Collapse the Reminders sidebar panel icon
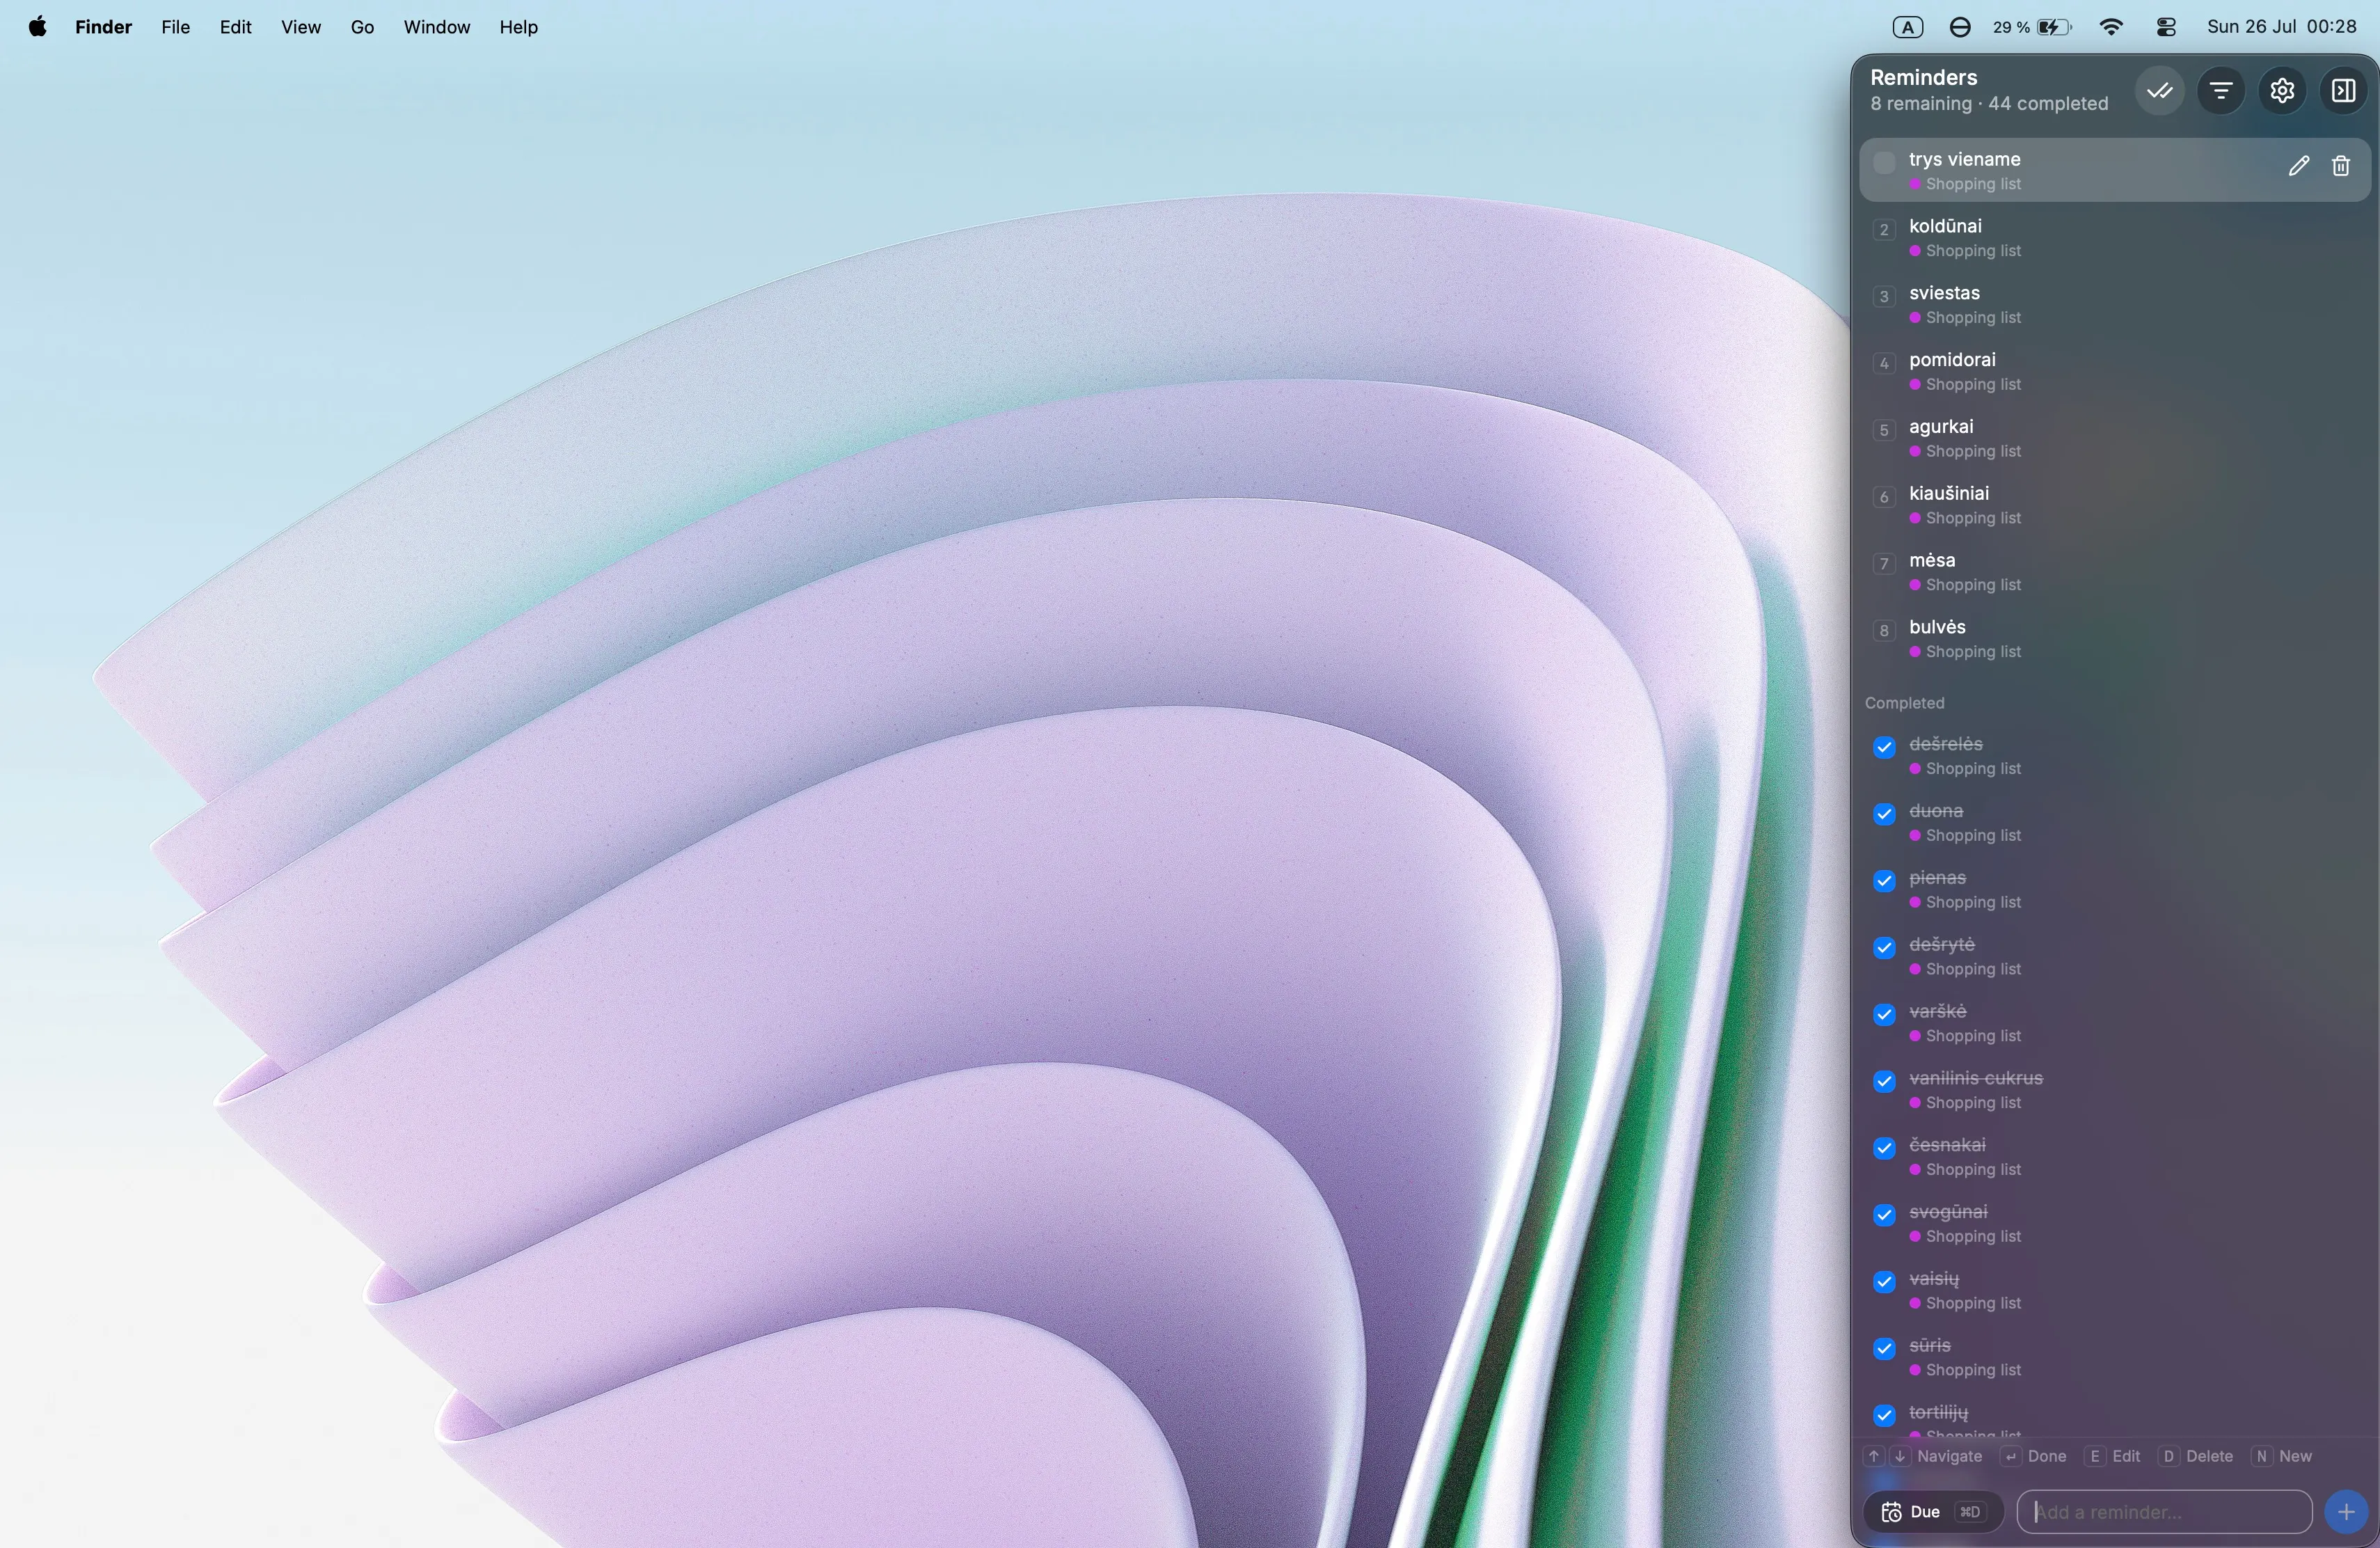This screenshot has height=1548, width=2380. click(2343, 91)
